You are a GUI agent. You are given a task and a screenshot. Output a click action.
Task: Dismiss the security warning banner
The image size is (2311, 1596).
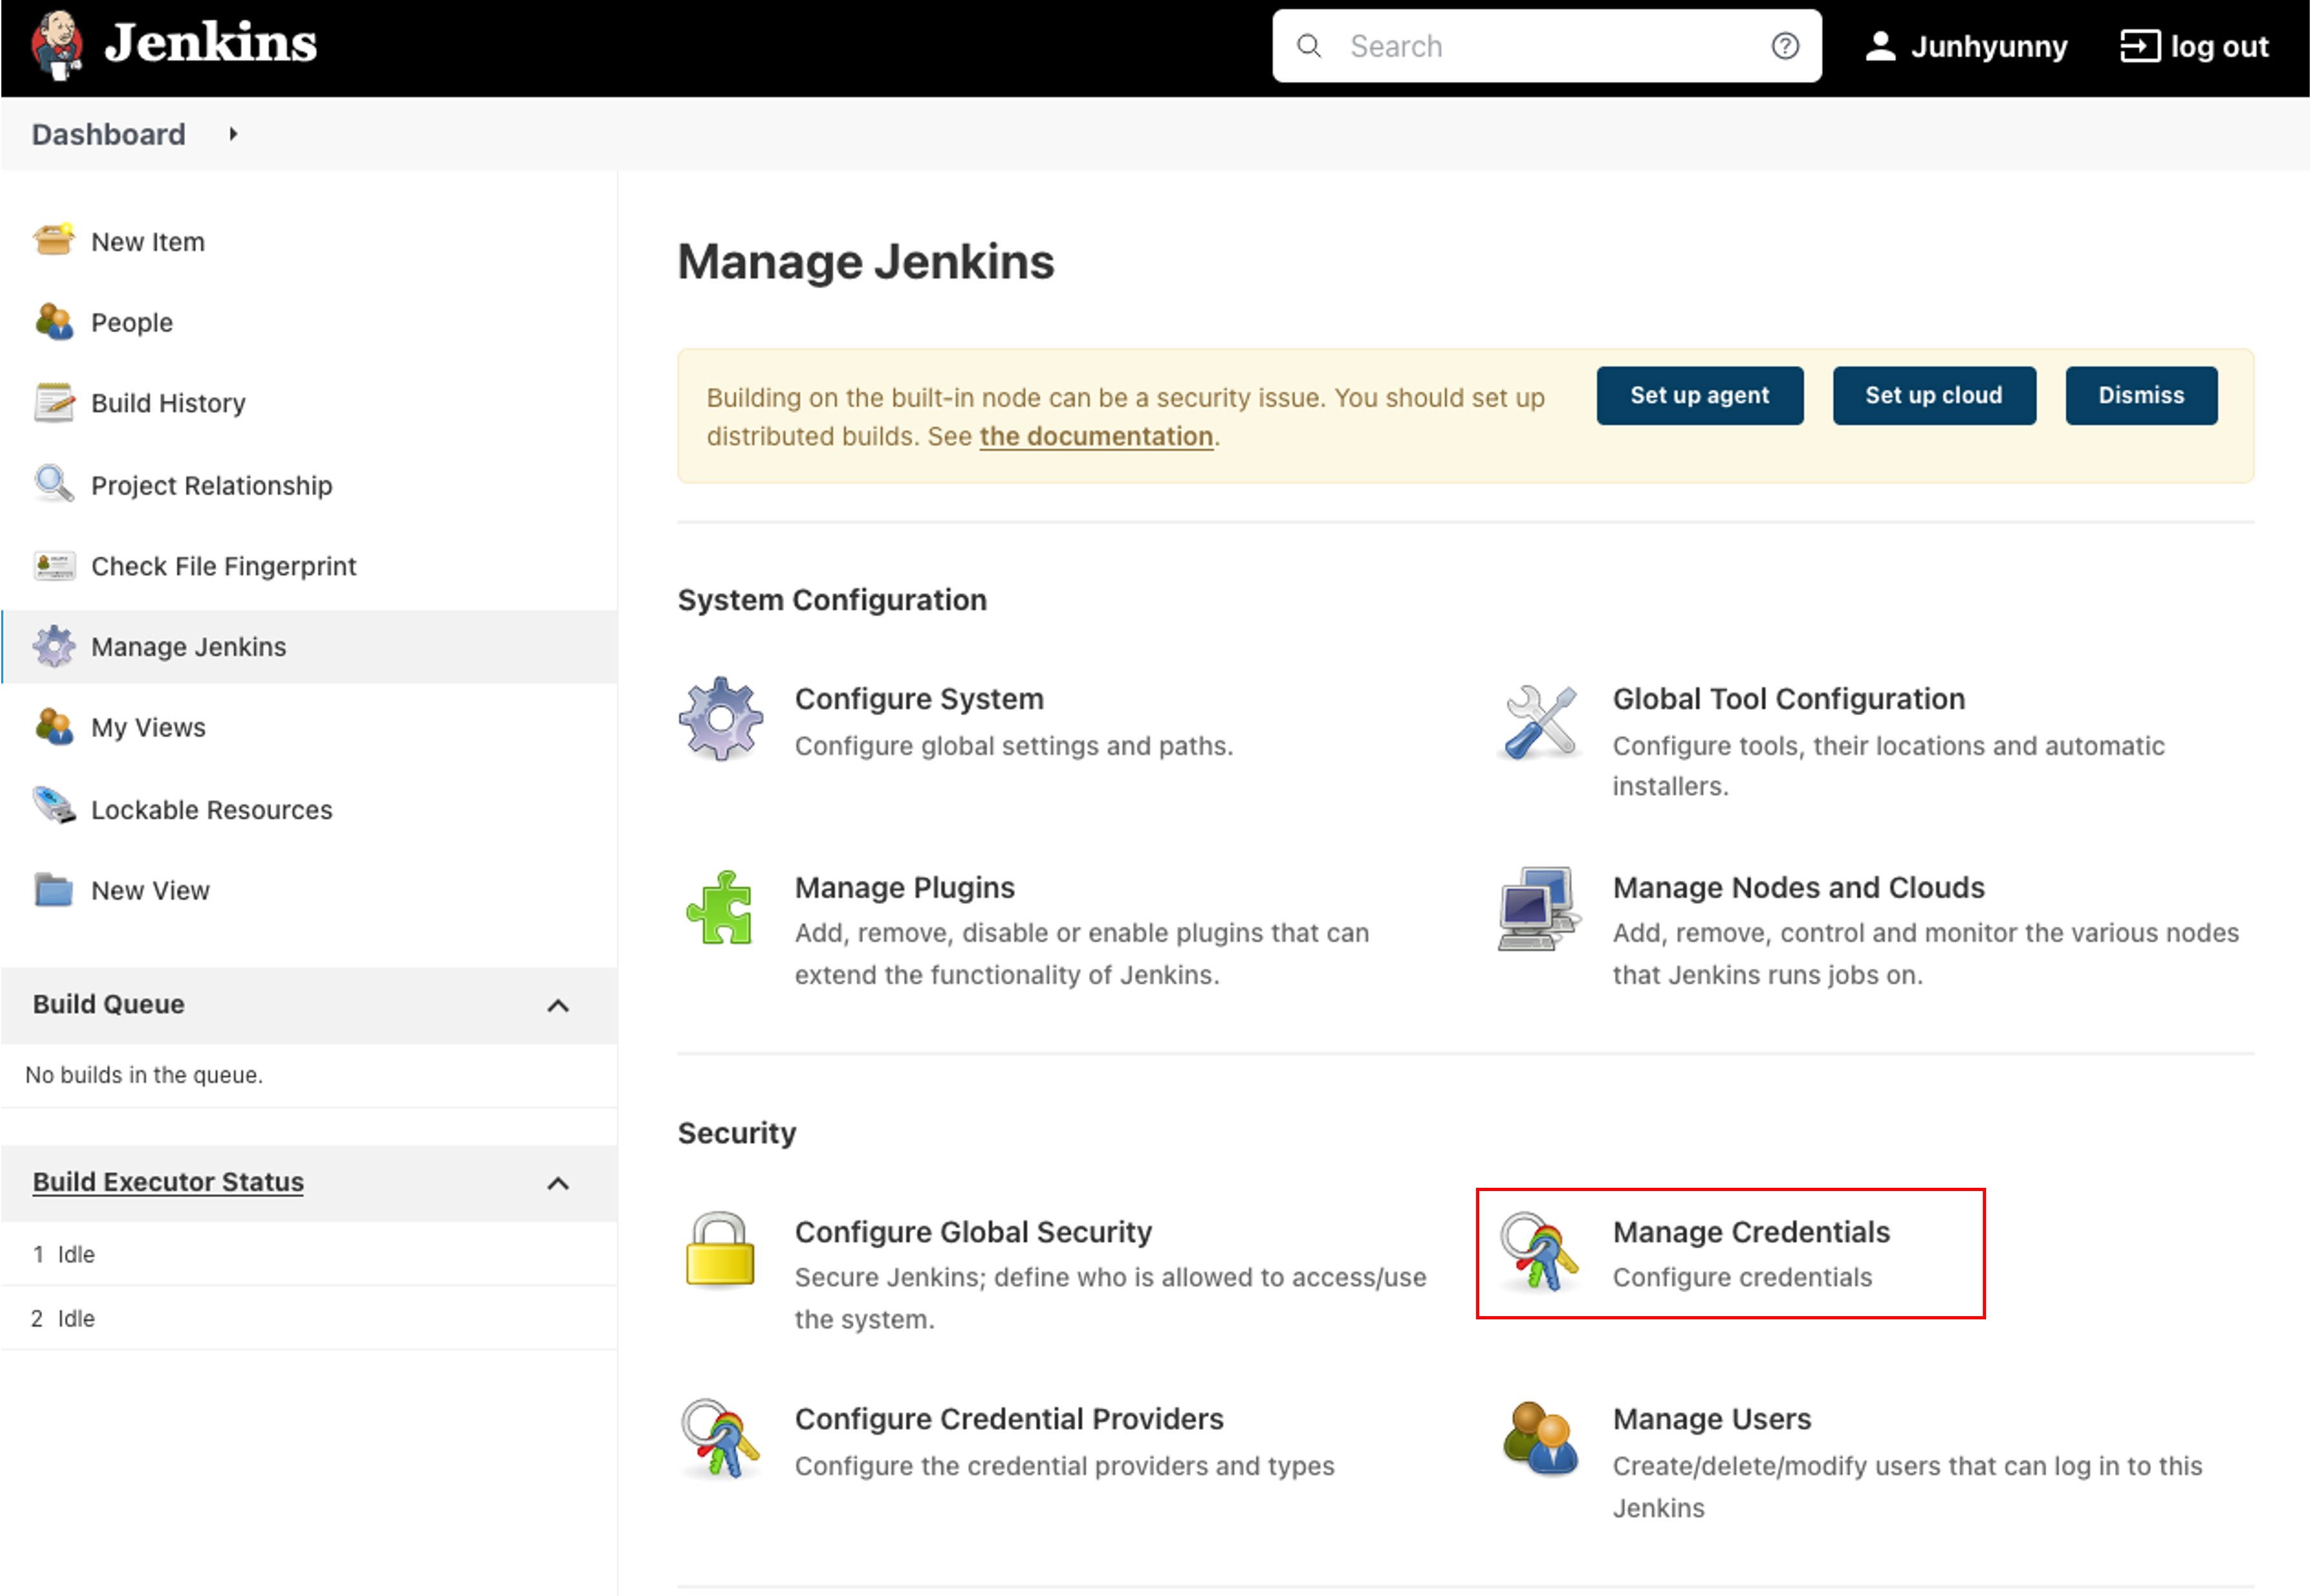coord(2140,396)
